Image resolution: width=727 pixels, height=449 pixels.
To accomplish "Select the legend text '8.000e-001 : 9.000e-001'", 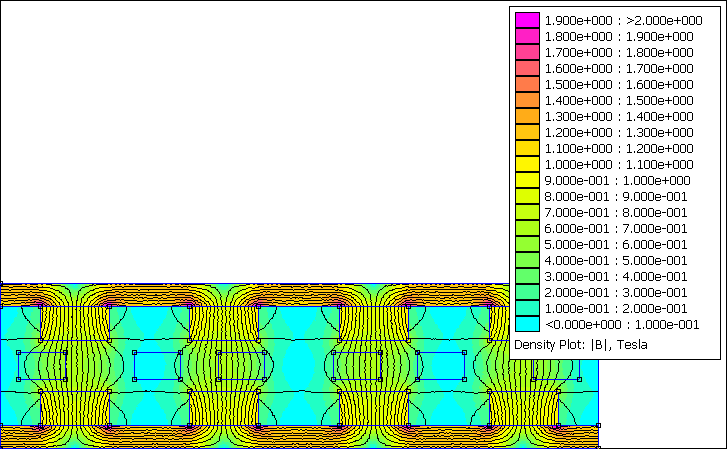I will (616, 196).
